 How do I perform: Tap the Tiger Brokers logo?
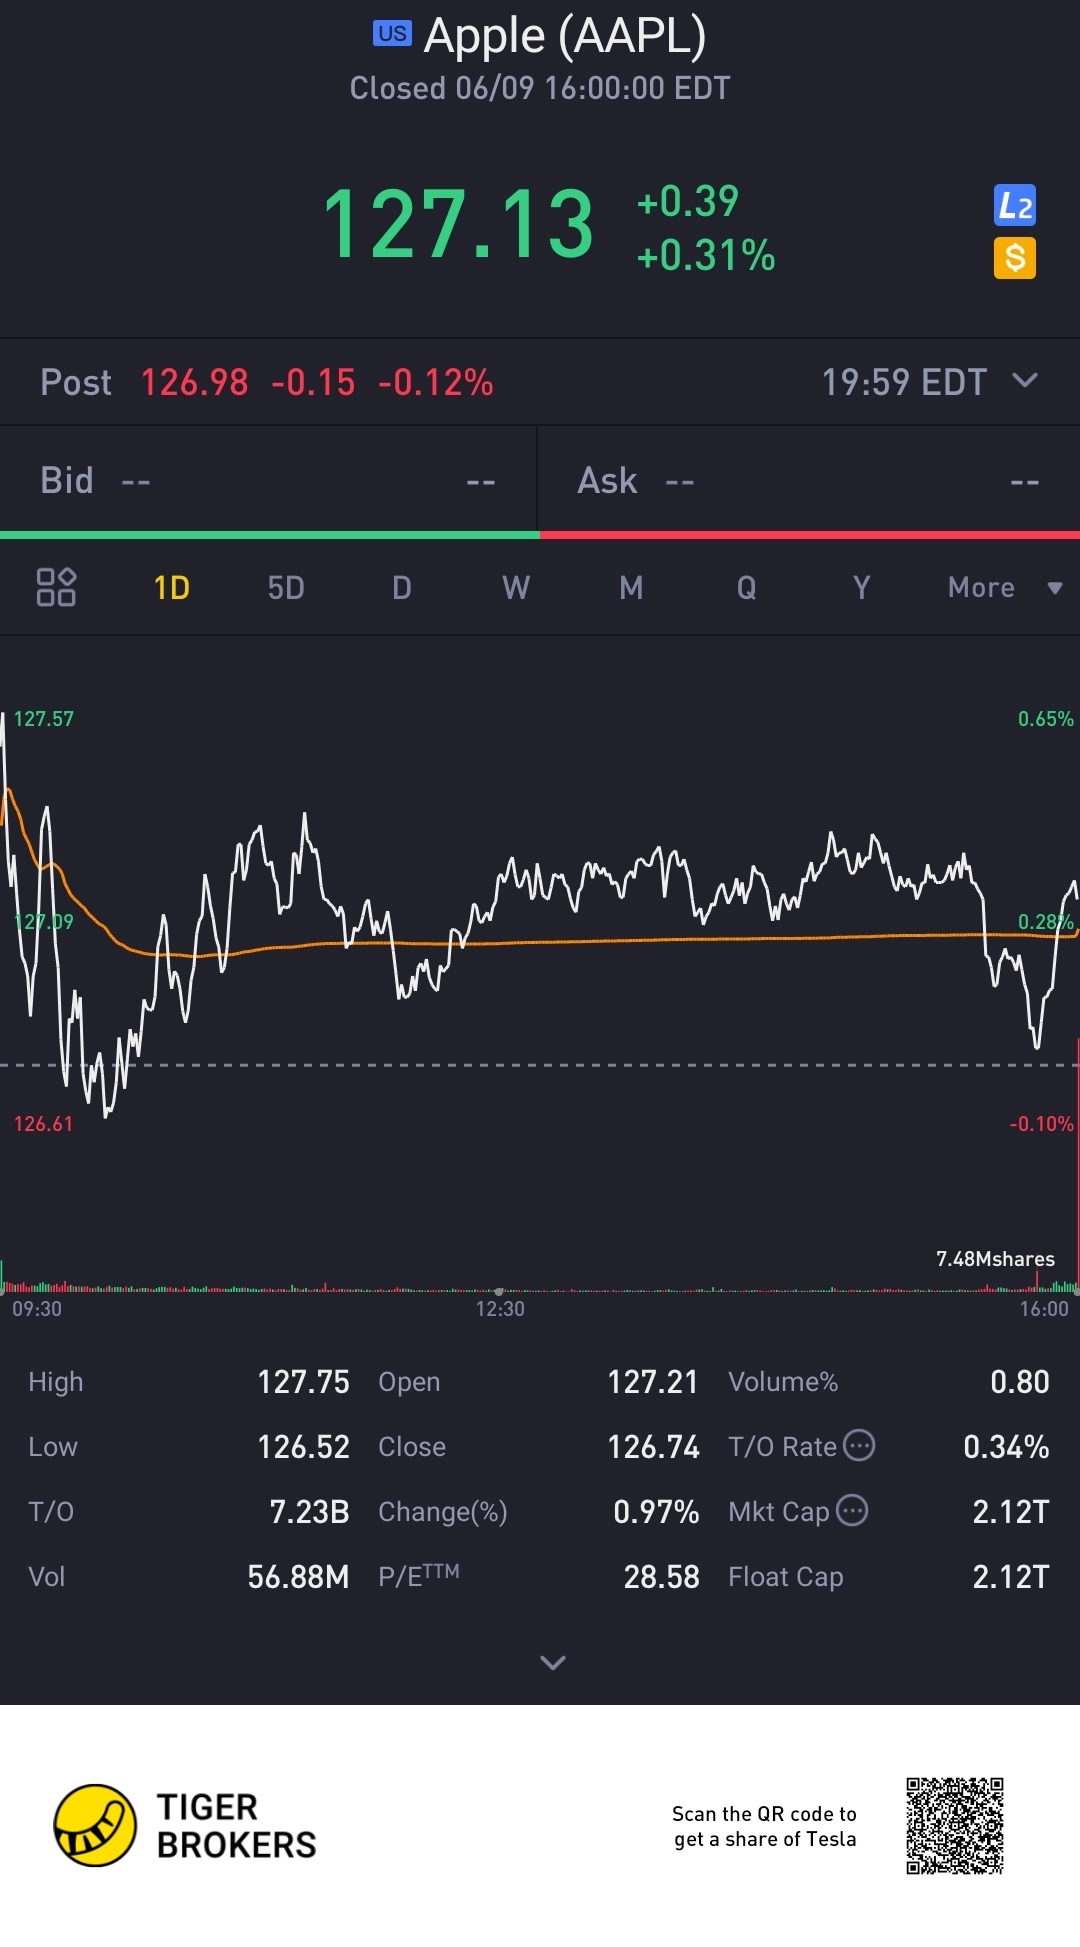pyautogui.click(x=185, y=1826)
